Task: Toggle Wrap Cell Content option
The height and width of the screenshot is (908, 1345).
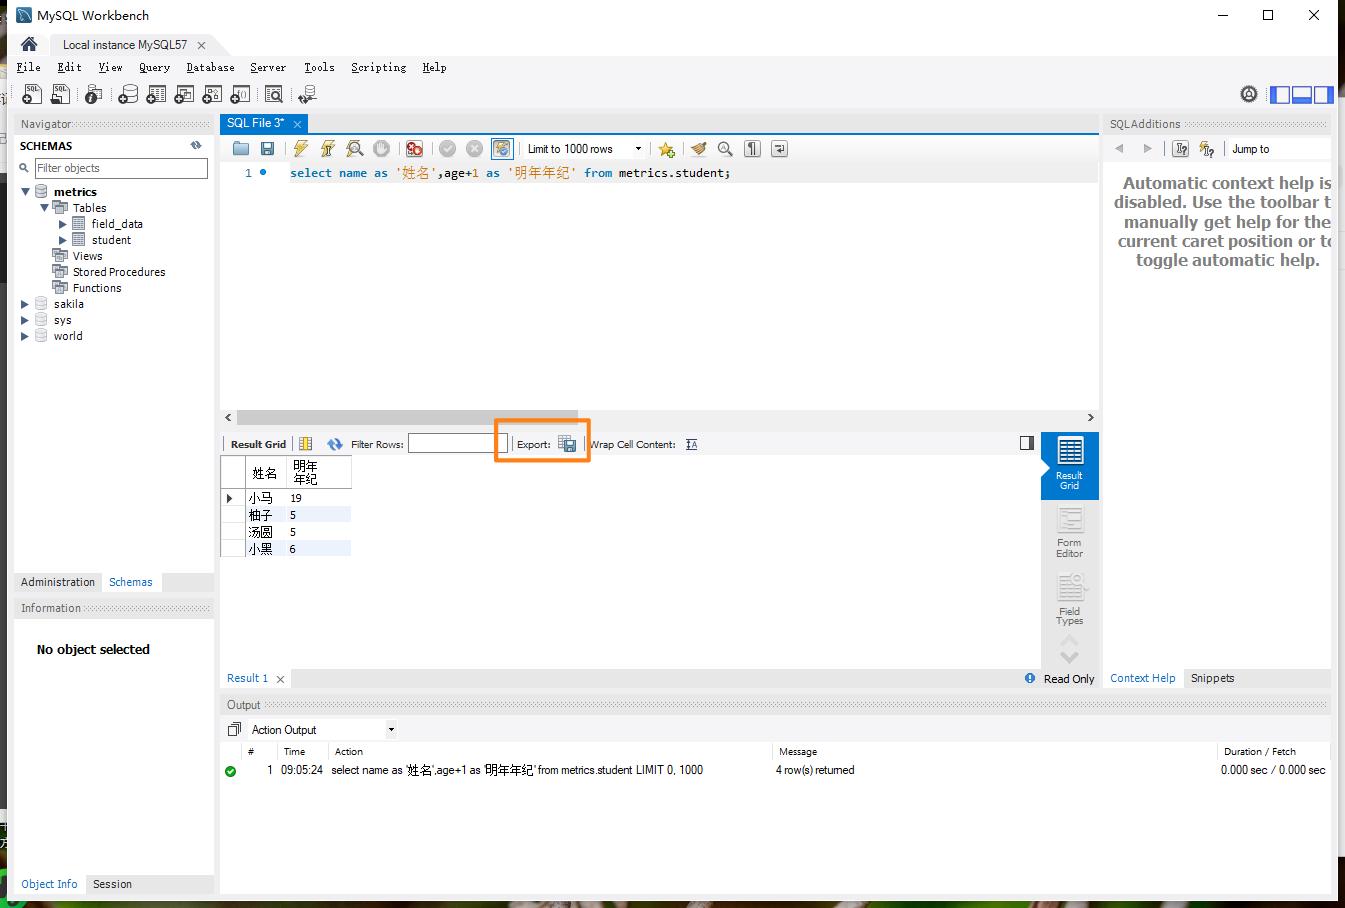Action: tap(691, 444)
